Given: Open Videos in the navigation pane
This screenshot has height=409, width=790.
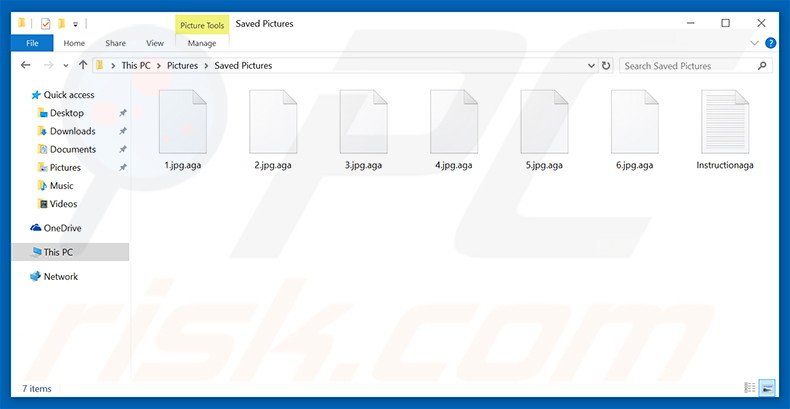Looking at the screenshot, I should pos(58,203).
